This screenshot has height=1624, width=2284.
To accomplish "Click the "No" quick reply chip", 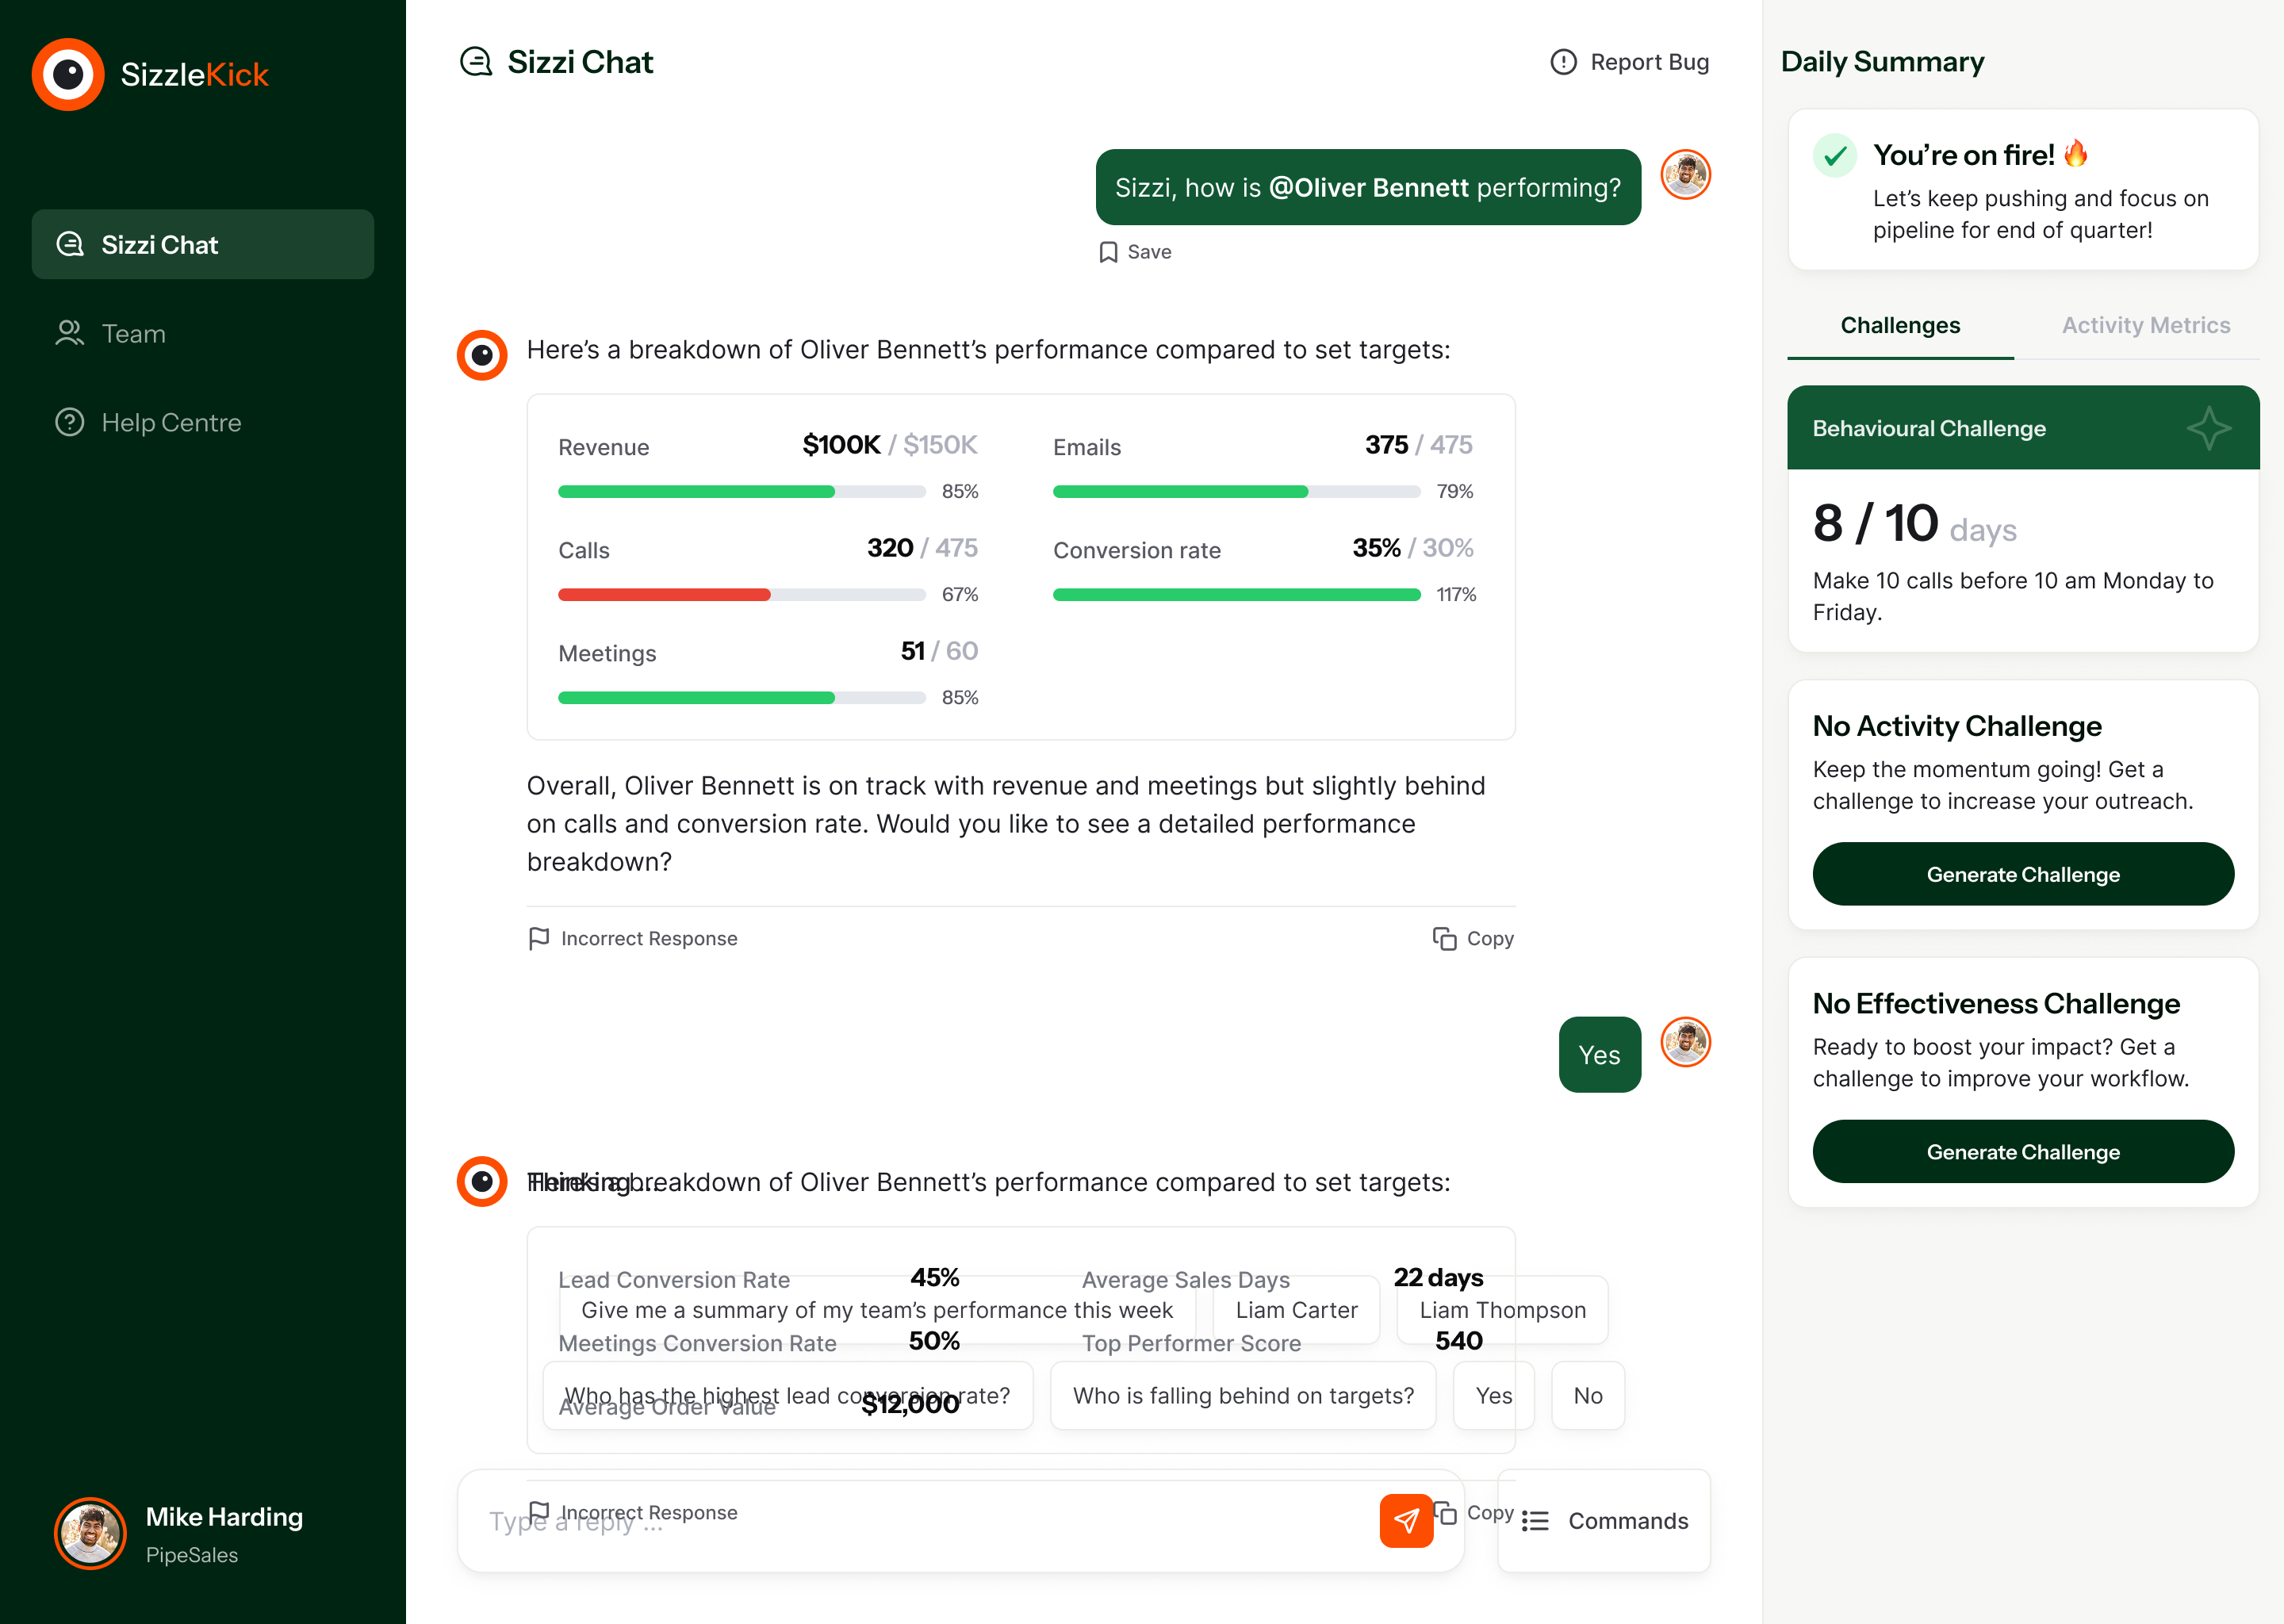I will [x=1587, y=1395].
